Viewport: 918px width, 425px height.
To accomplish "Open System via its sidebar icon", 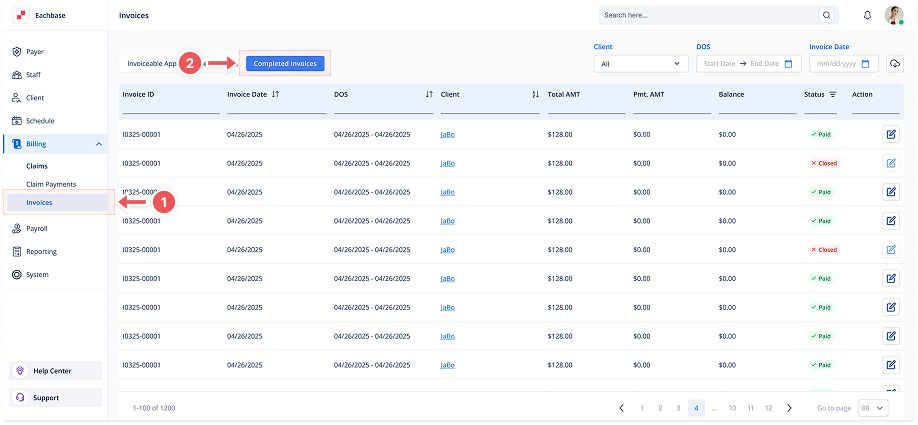I will (x=17, y=275).
